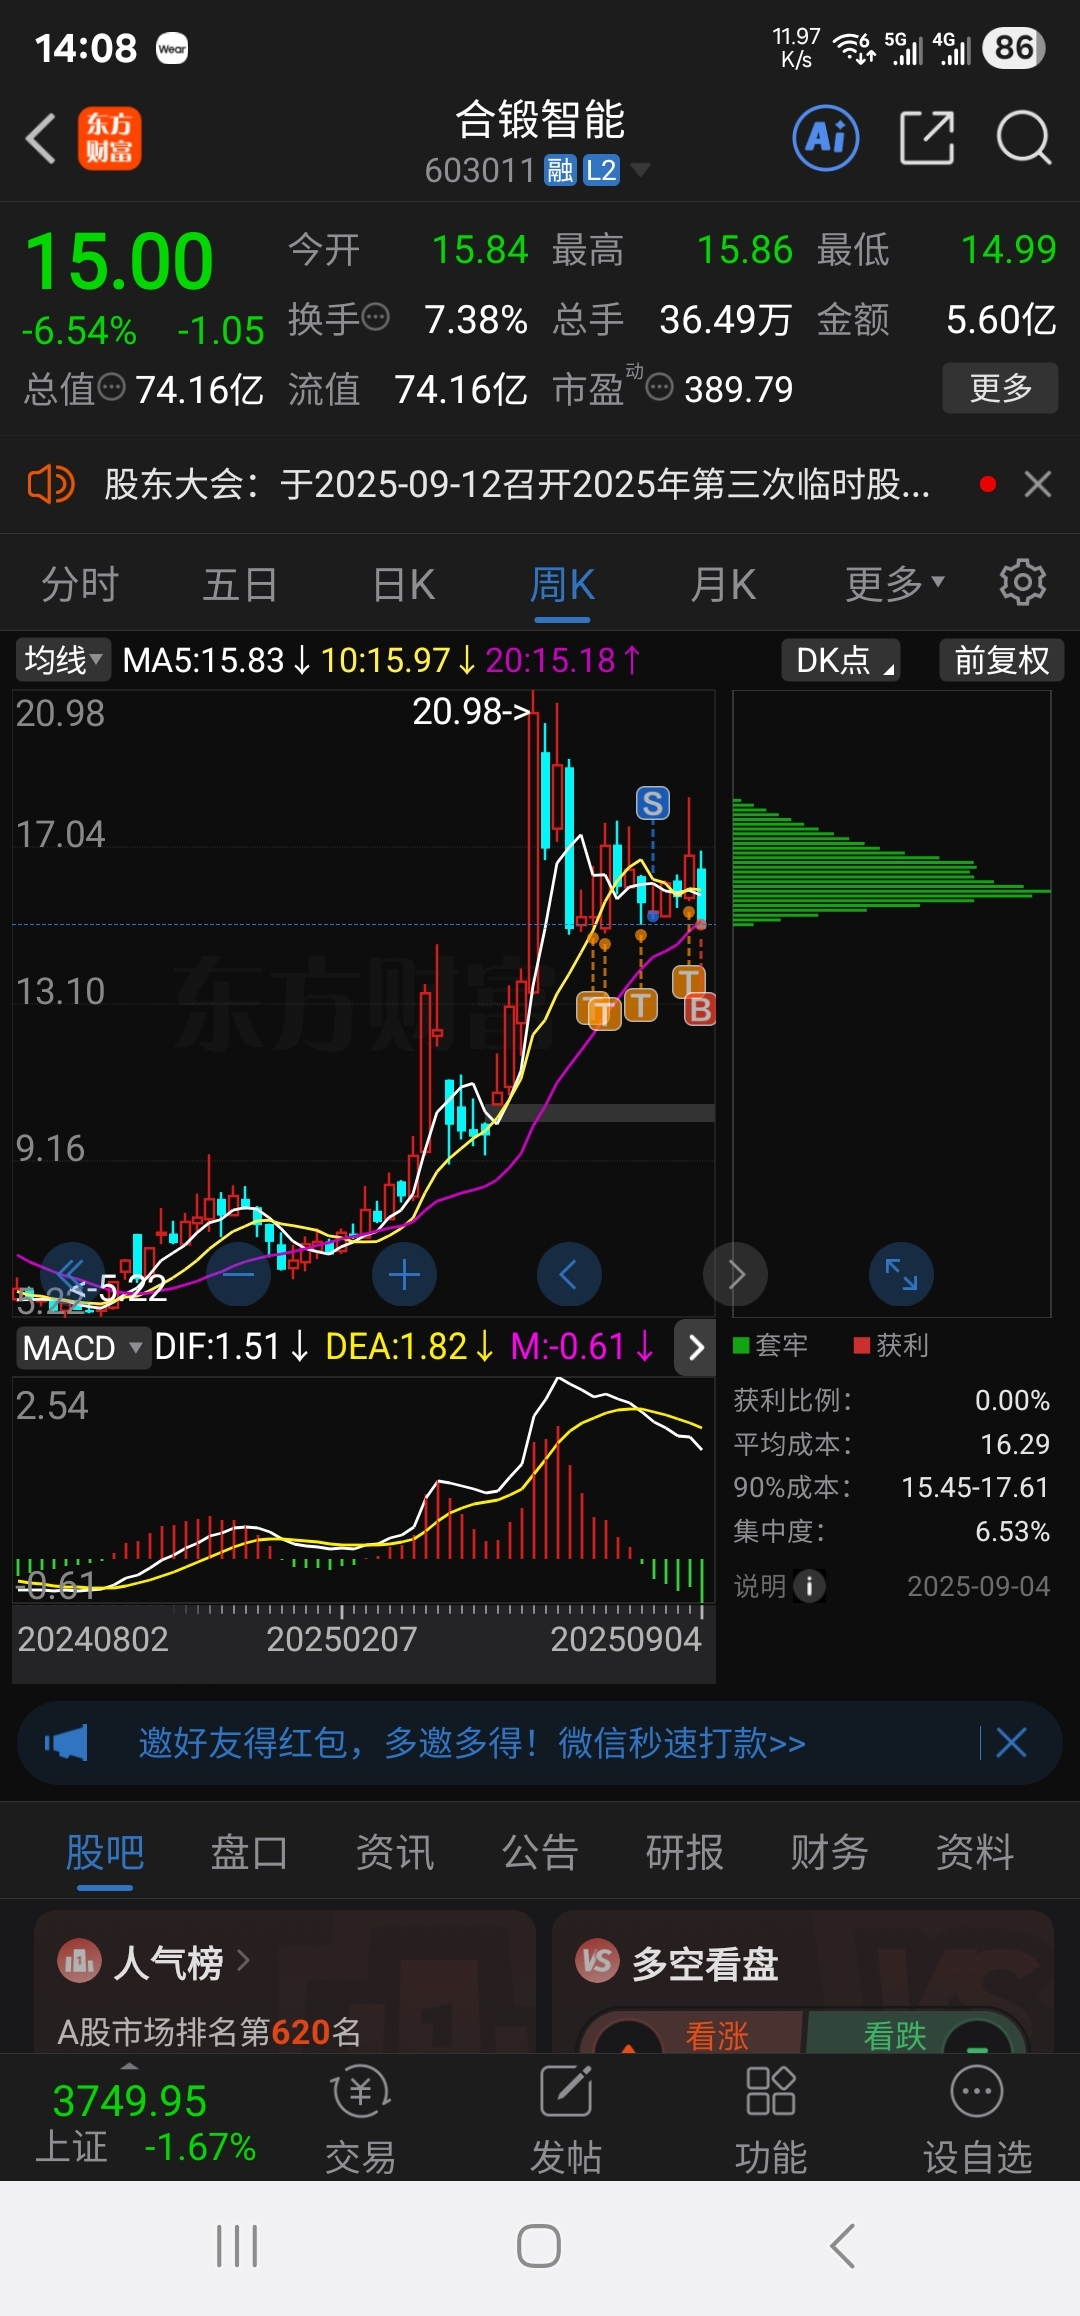Tap the 发帖 post icon
The height and width of the screenshot is (2316, 1080).
point(566,2119)
